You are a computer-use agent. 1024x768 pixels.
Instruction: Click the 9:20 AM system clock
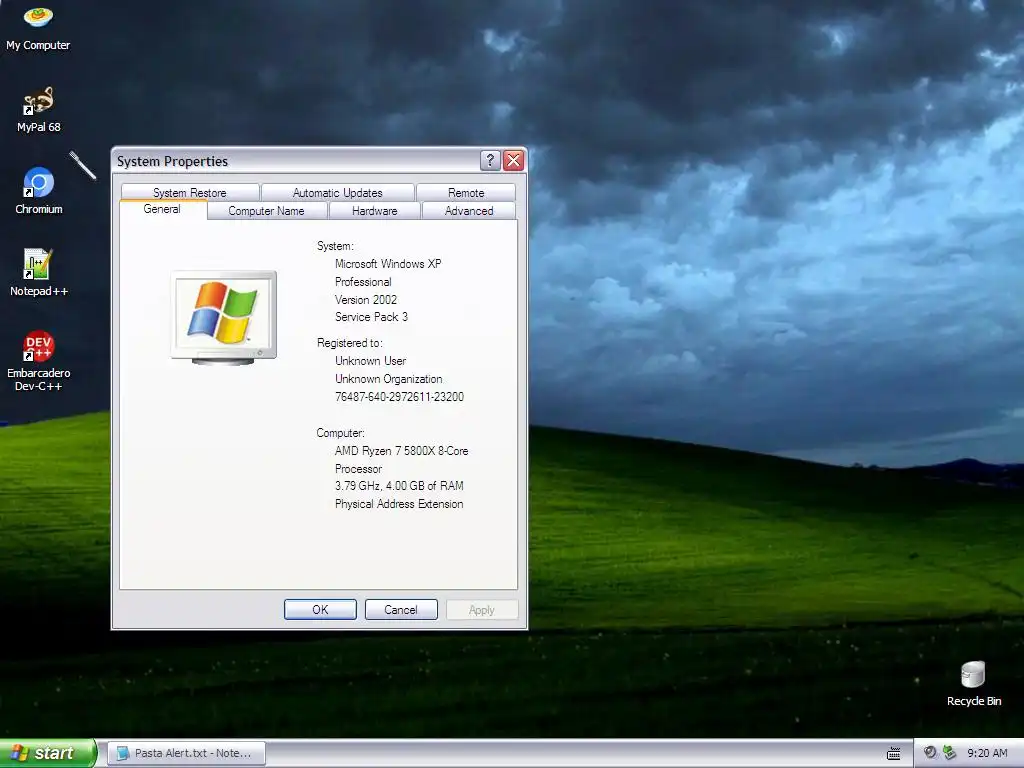point(987,753)
